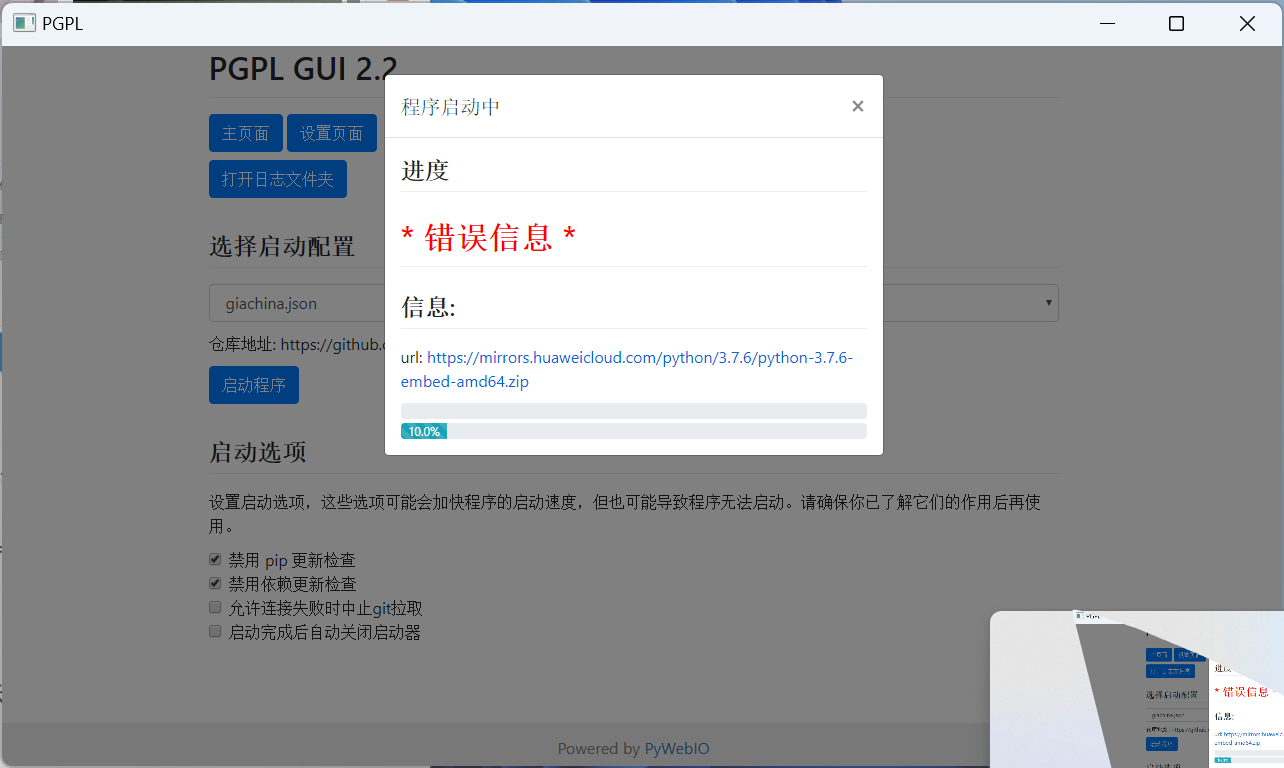Follow the PyWebIO link in the footer
The image size is (1284, 768).
coord(676,748)
